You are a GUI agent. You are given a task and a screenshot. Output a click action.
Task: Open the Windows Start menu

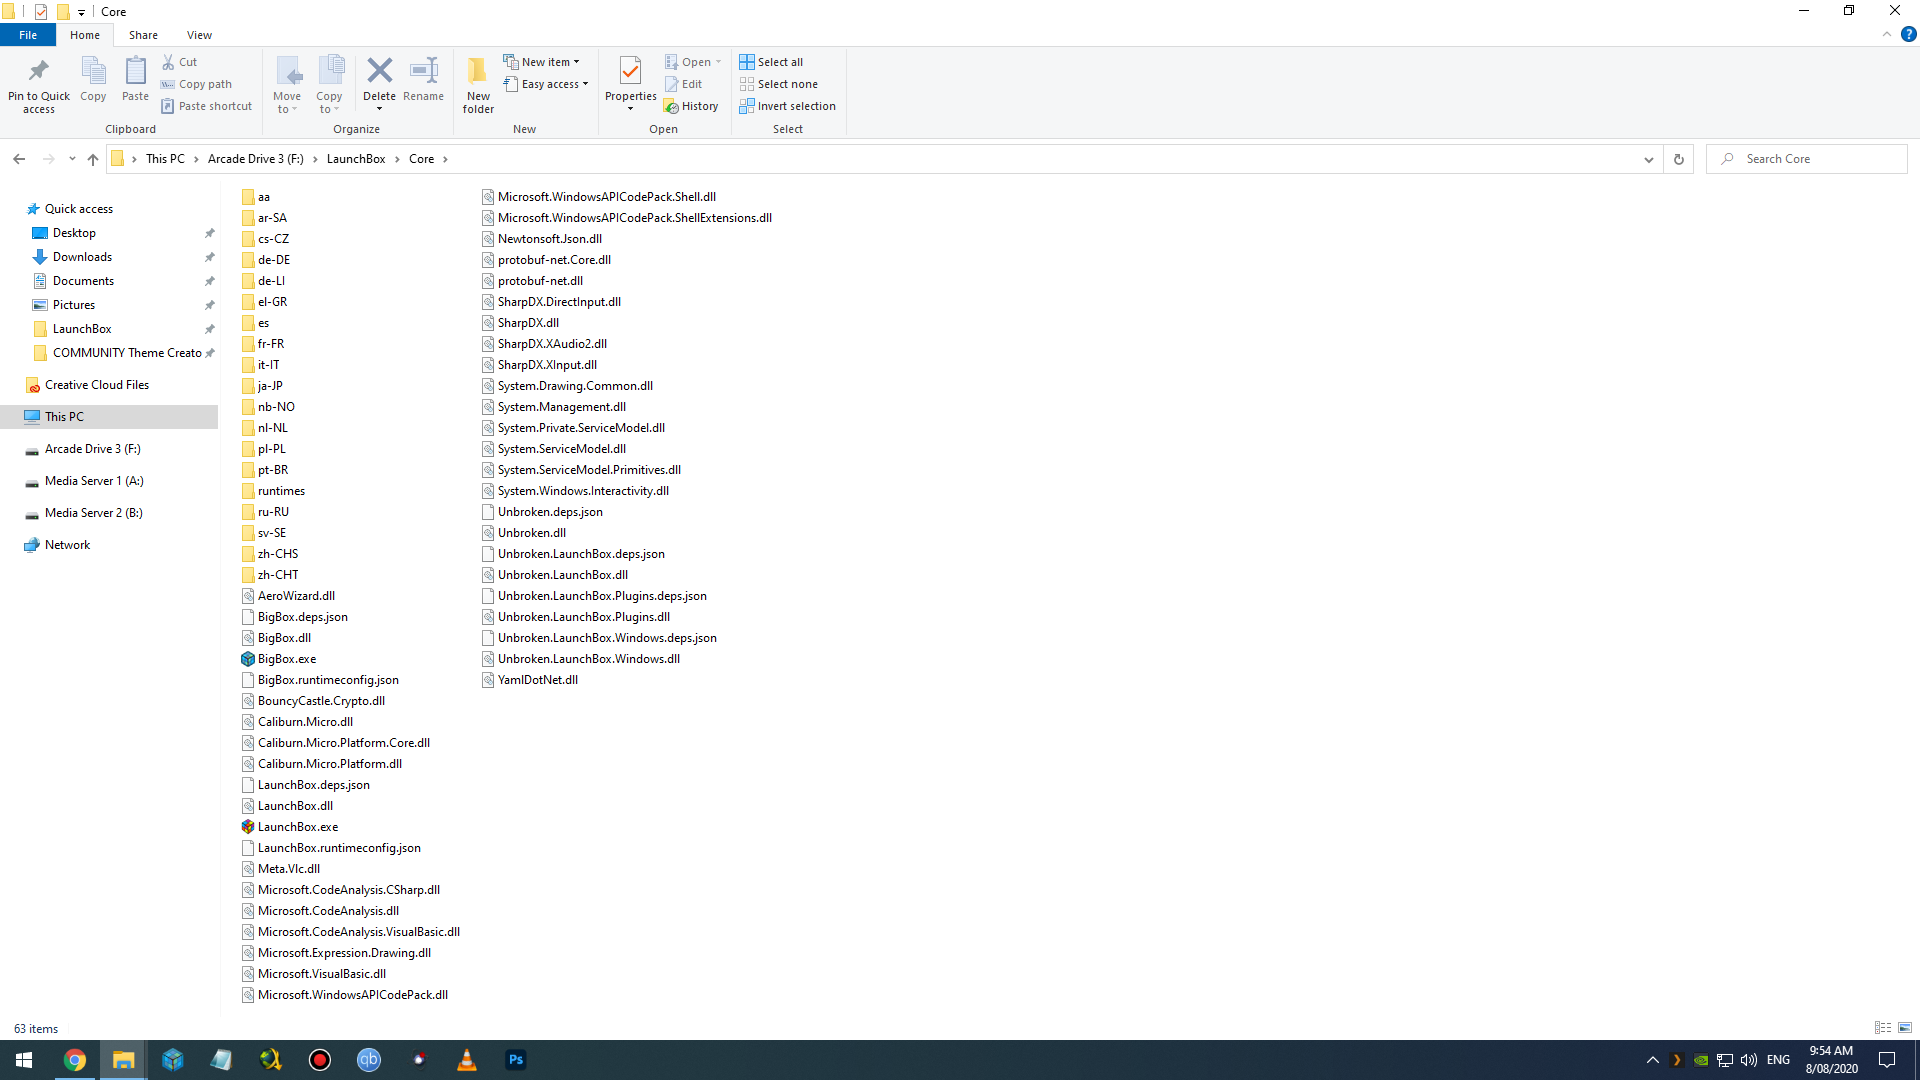(x=24, y=1060)
